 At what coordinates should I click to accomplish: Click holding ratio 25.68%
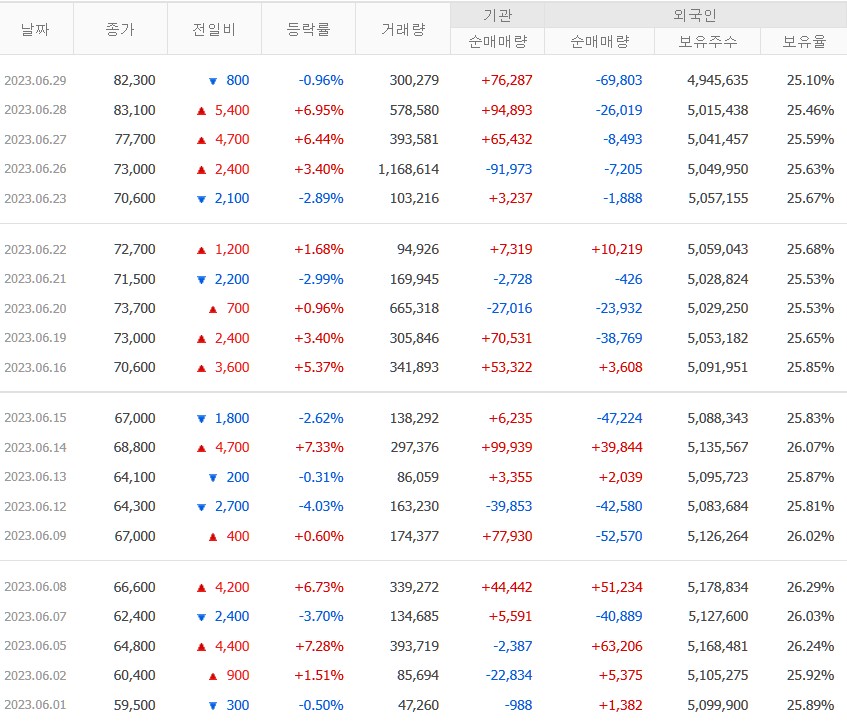tap(810, 250)
